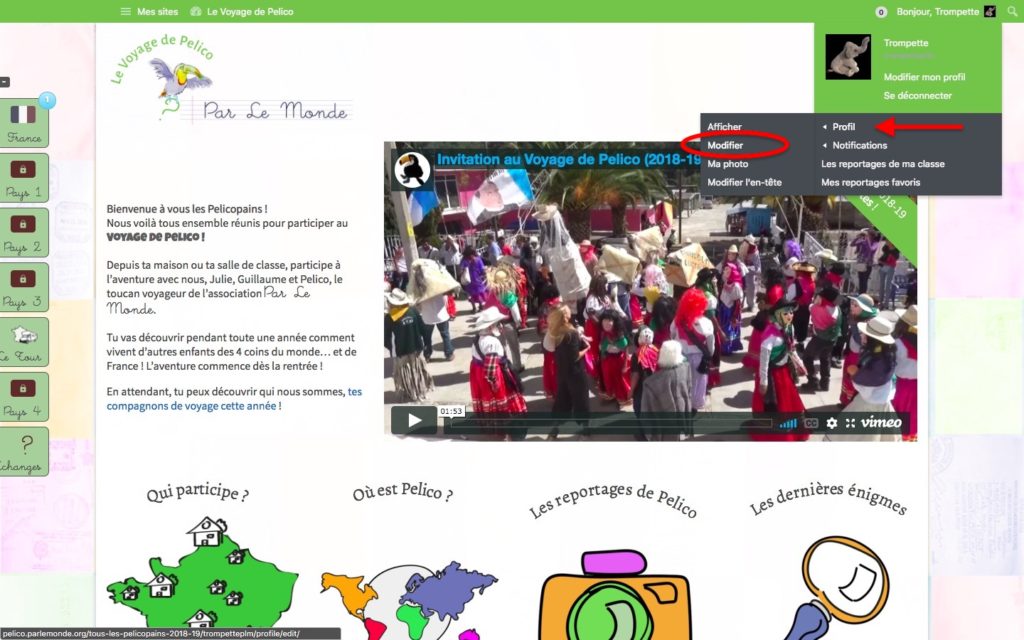
Task: Select Modifier in profile submenu
Action: click(x=725, y=145)
